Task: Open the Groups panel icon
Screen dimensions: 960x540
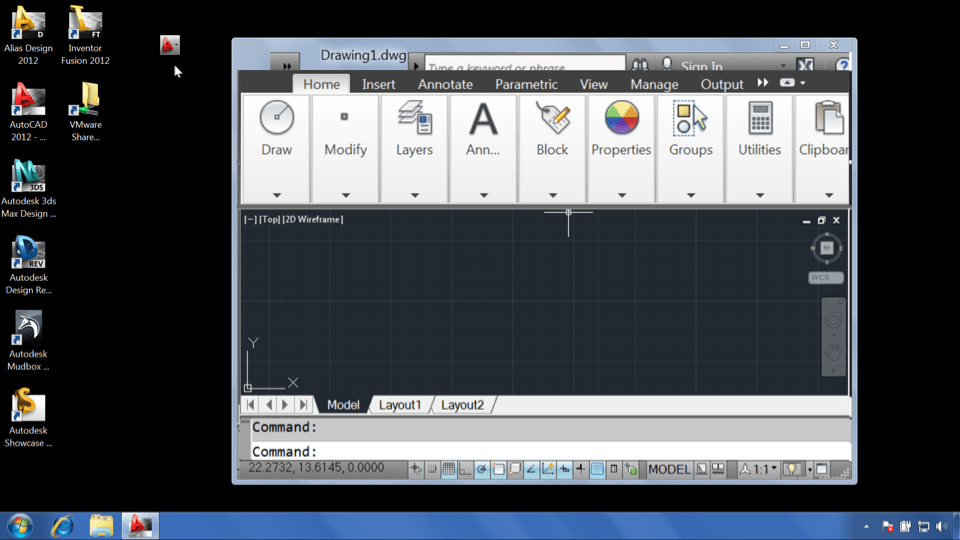Action: pos(691,118)
